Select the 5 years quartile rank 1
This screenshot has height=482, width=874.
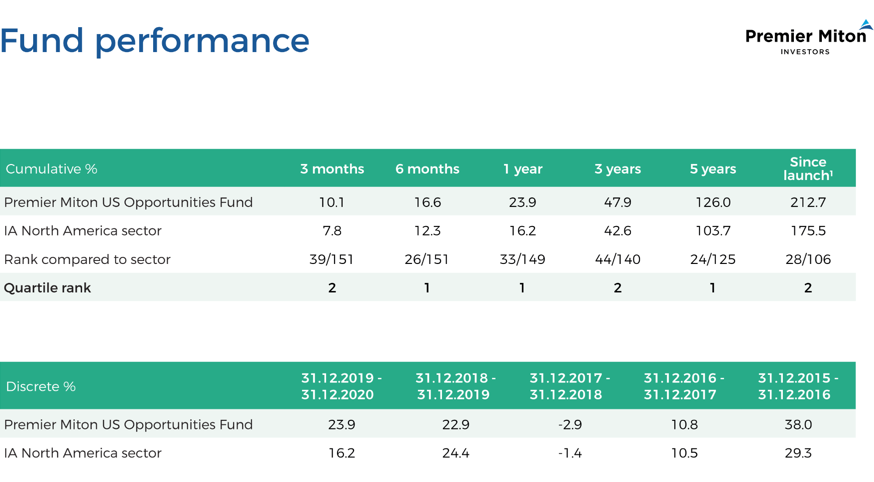point(712,288)
